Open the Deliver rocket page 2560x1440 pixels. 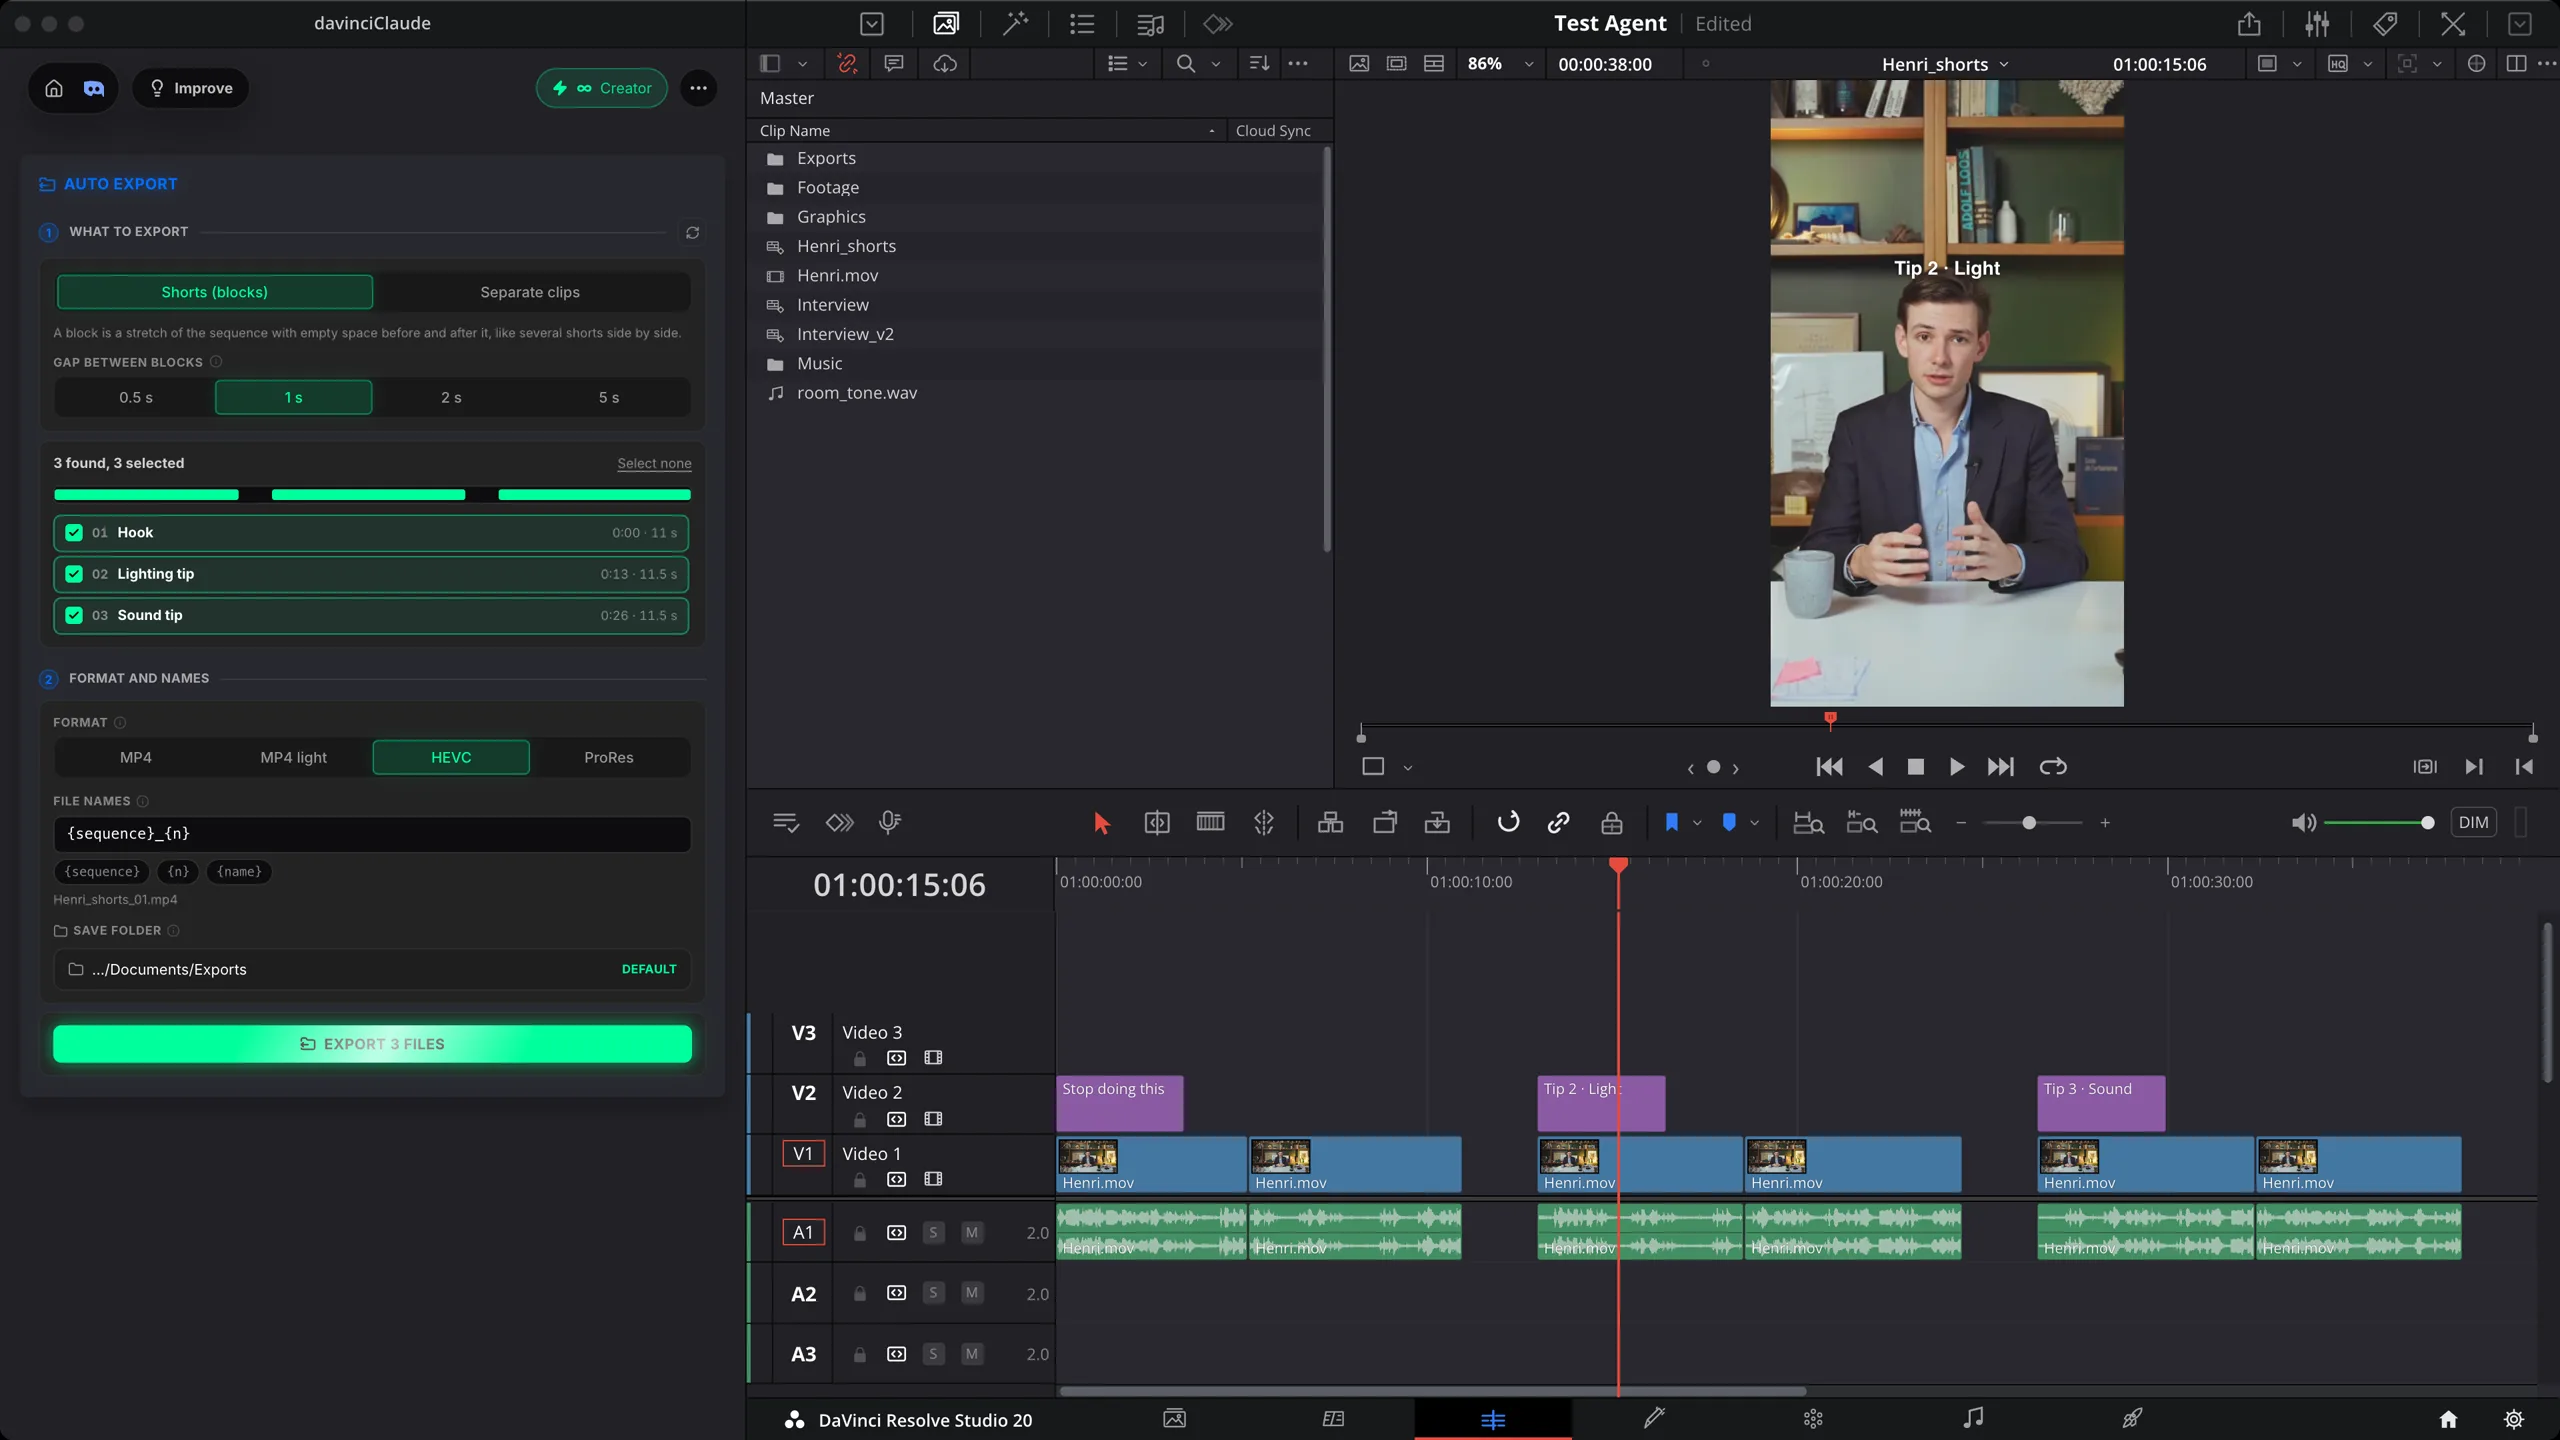point(2132,1418)
